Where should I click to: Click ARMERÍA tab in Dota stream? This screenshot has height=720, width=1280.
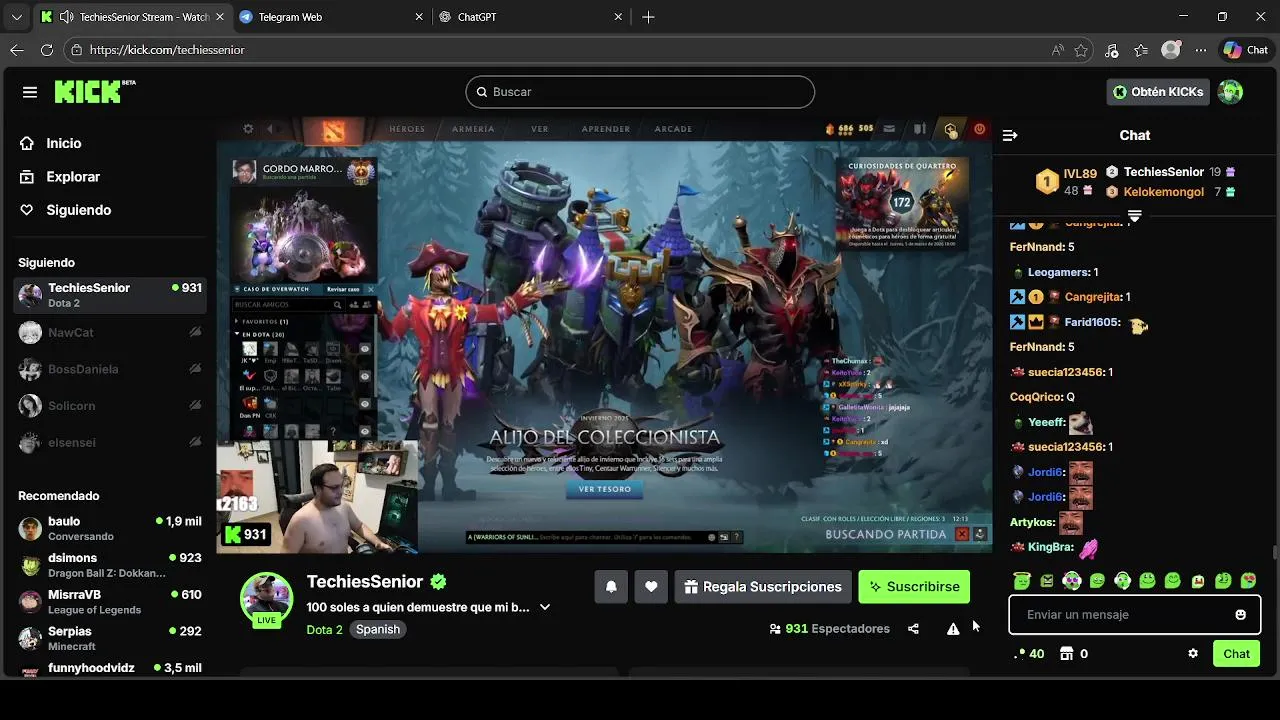(473, 129)
